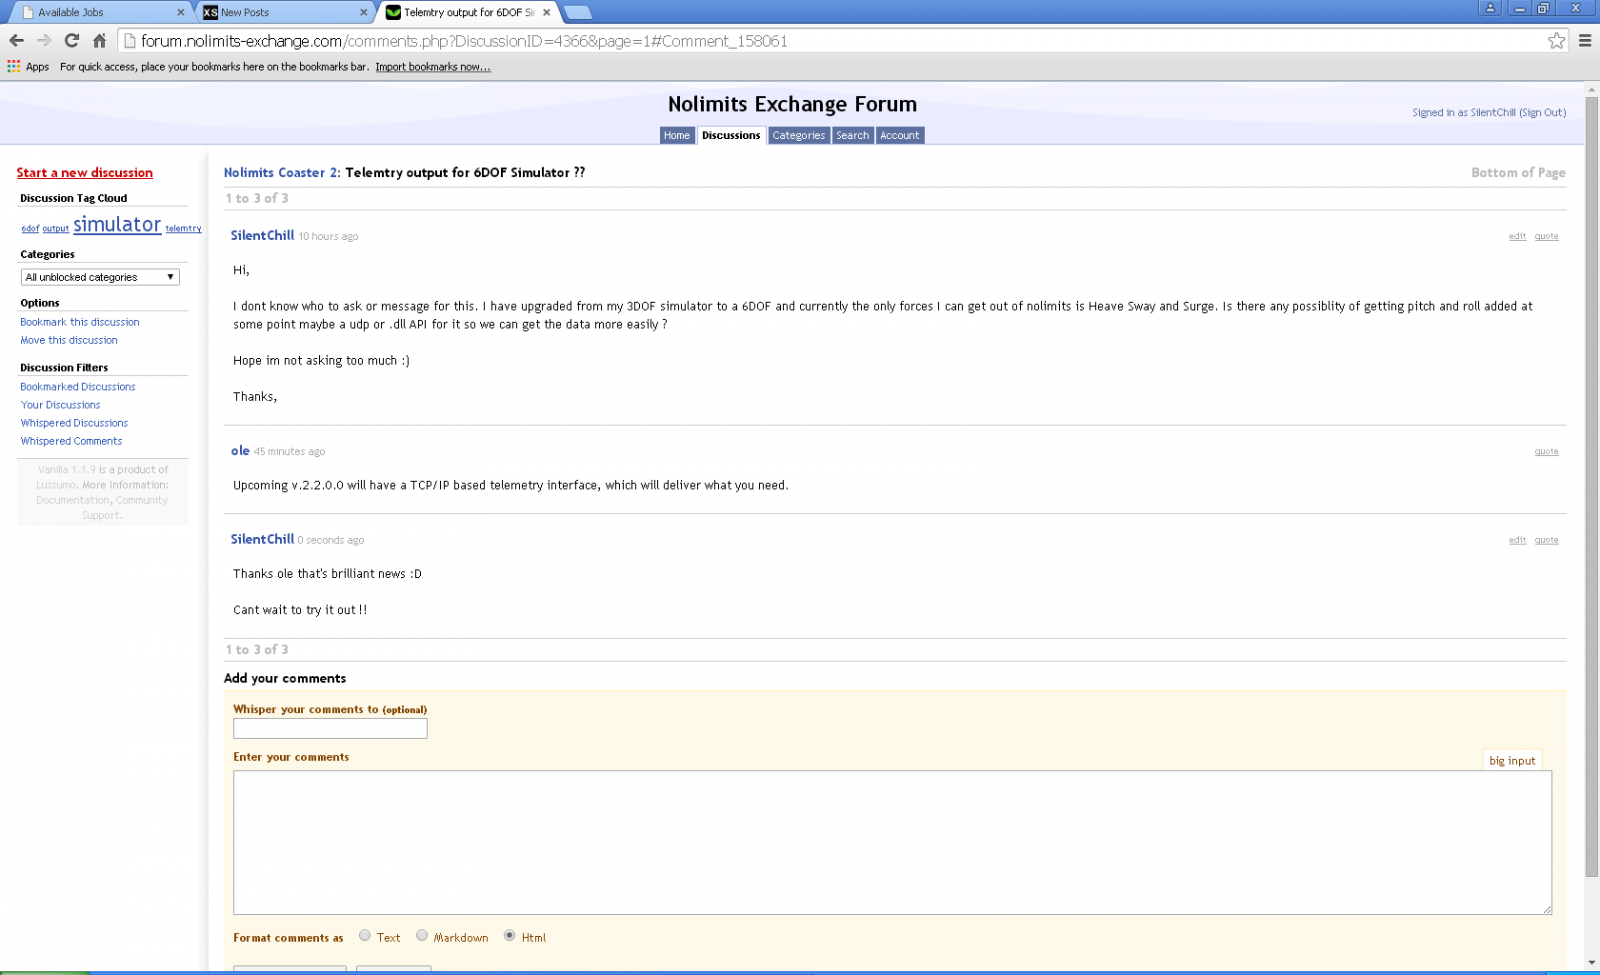Open ole's user profile

coord(240,451)
